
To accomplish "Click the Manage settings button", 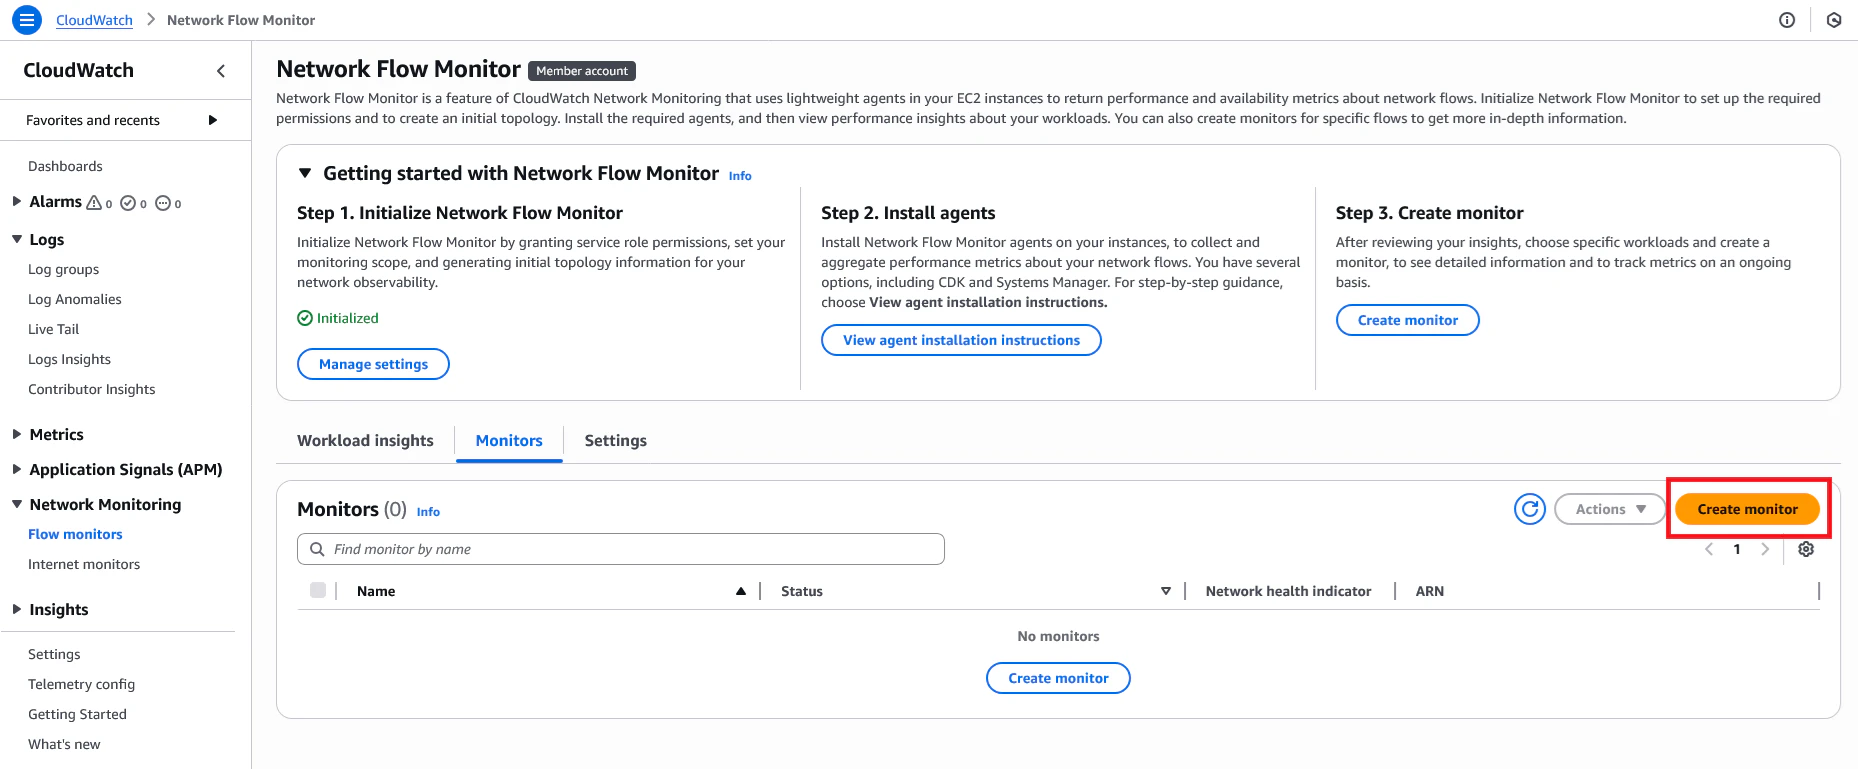I will click(373, 364).
